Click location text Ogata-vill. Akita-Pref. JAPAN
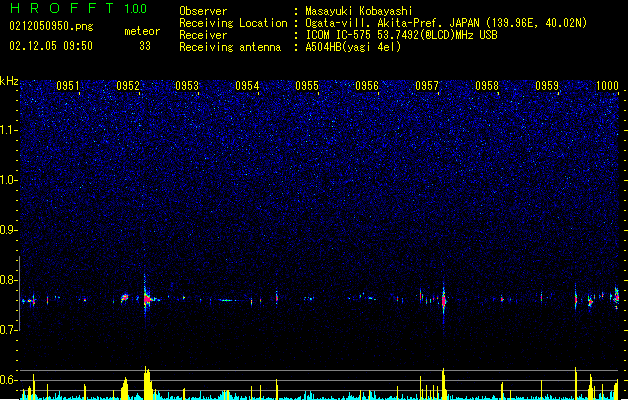This screenshot has height=400, width=629. coord(392,23)
